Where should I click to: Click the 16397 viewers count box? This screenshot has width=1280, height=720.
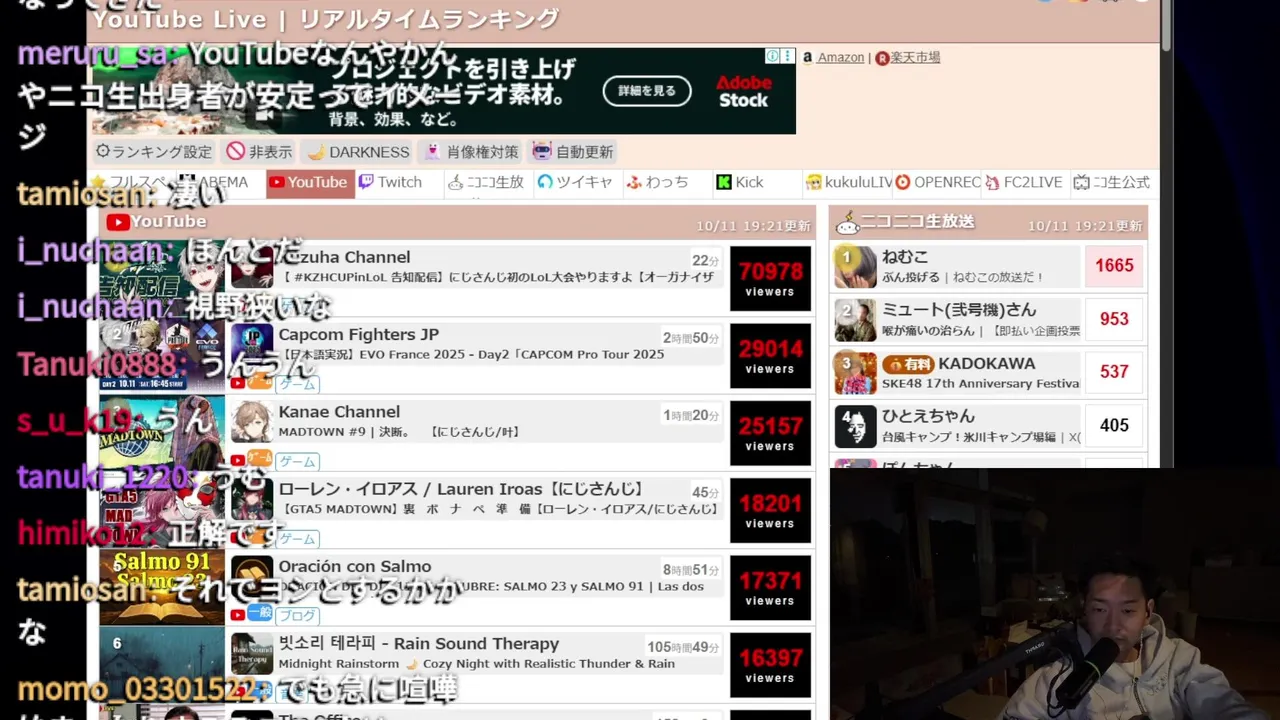[770, 665]
